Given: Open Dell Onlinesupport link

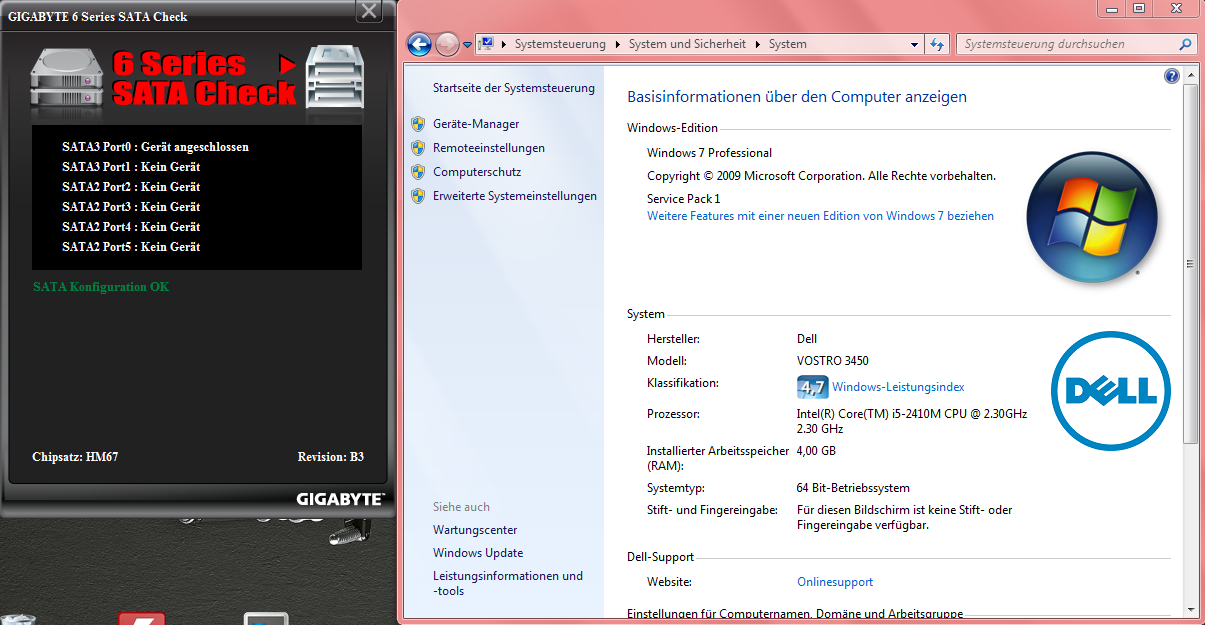Looking at the screenshot, I should point(835,582).
